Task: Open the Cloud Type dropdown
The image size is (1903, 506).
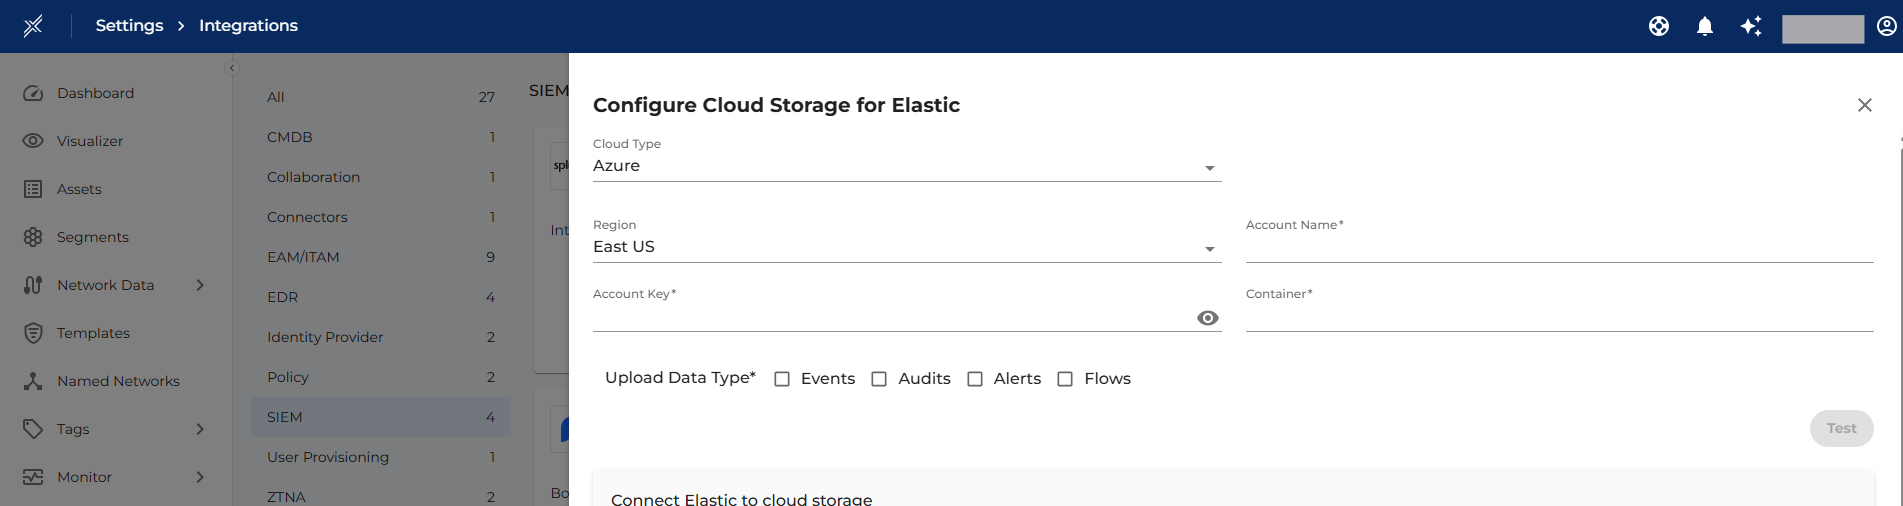Action: click(x=906, y=167)
